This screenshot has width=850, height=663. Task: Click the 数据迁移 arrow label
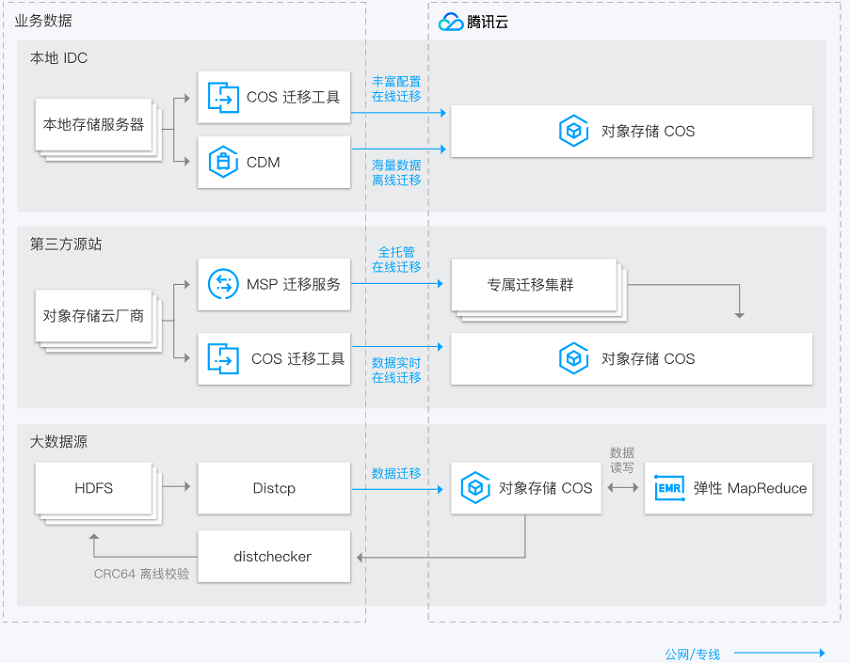click(x=397, y=473)
